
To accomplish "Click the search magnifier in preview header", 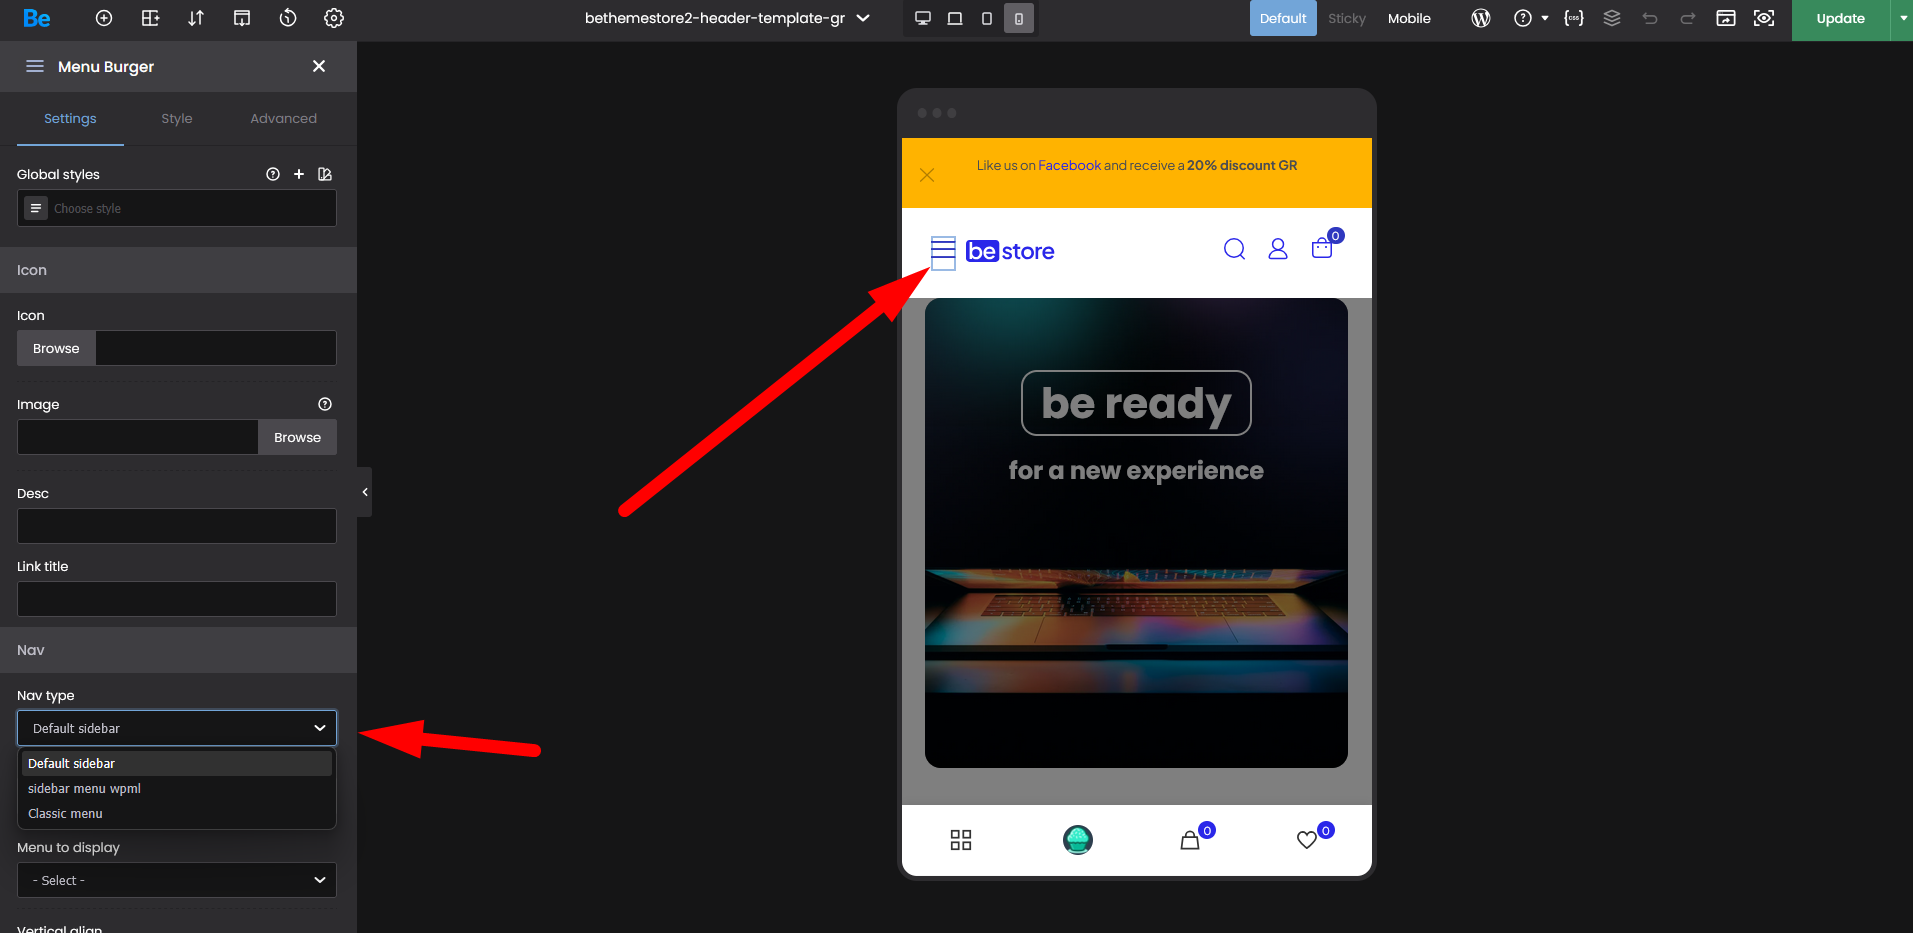I will (1235, 249).
